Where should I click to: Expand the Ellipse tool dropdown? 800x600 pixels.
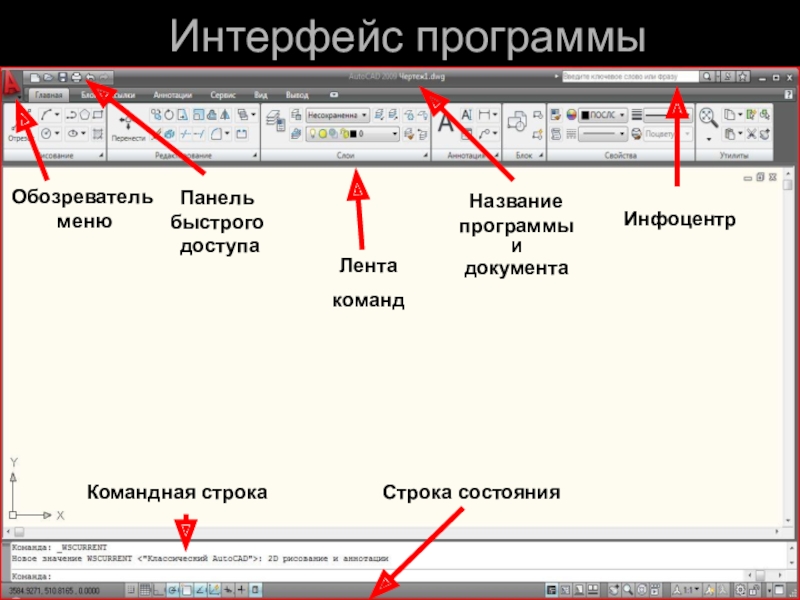(x=84, y=134)
